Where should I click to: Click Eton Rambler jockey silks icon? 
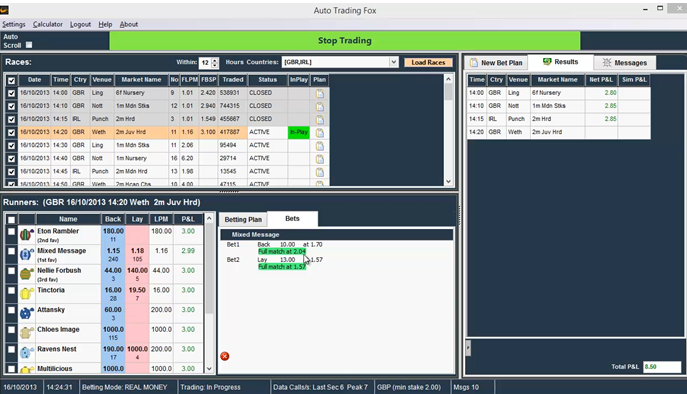[26, 235]
